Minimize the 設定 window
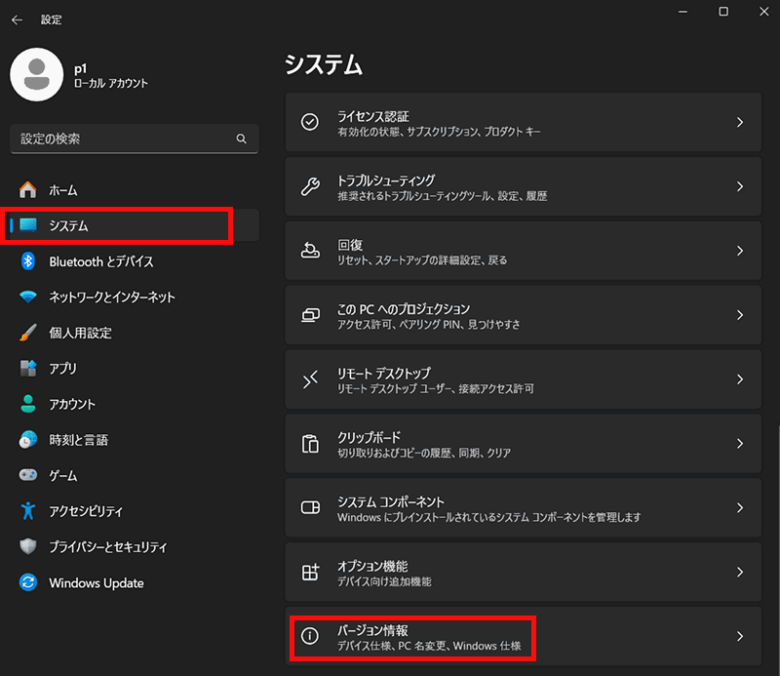The height and width of the screenshot is (676, 780). (683, 11)
